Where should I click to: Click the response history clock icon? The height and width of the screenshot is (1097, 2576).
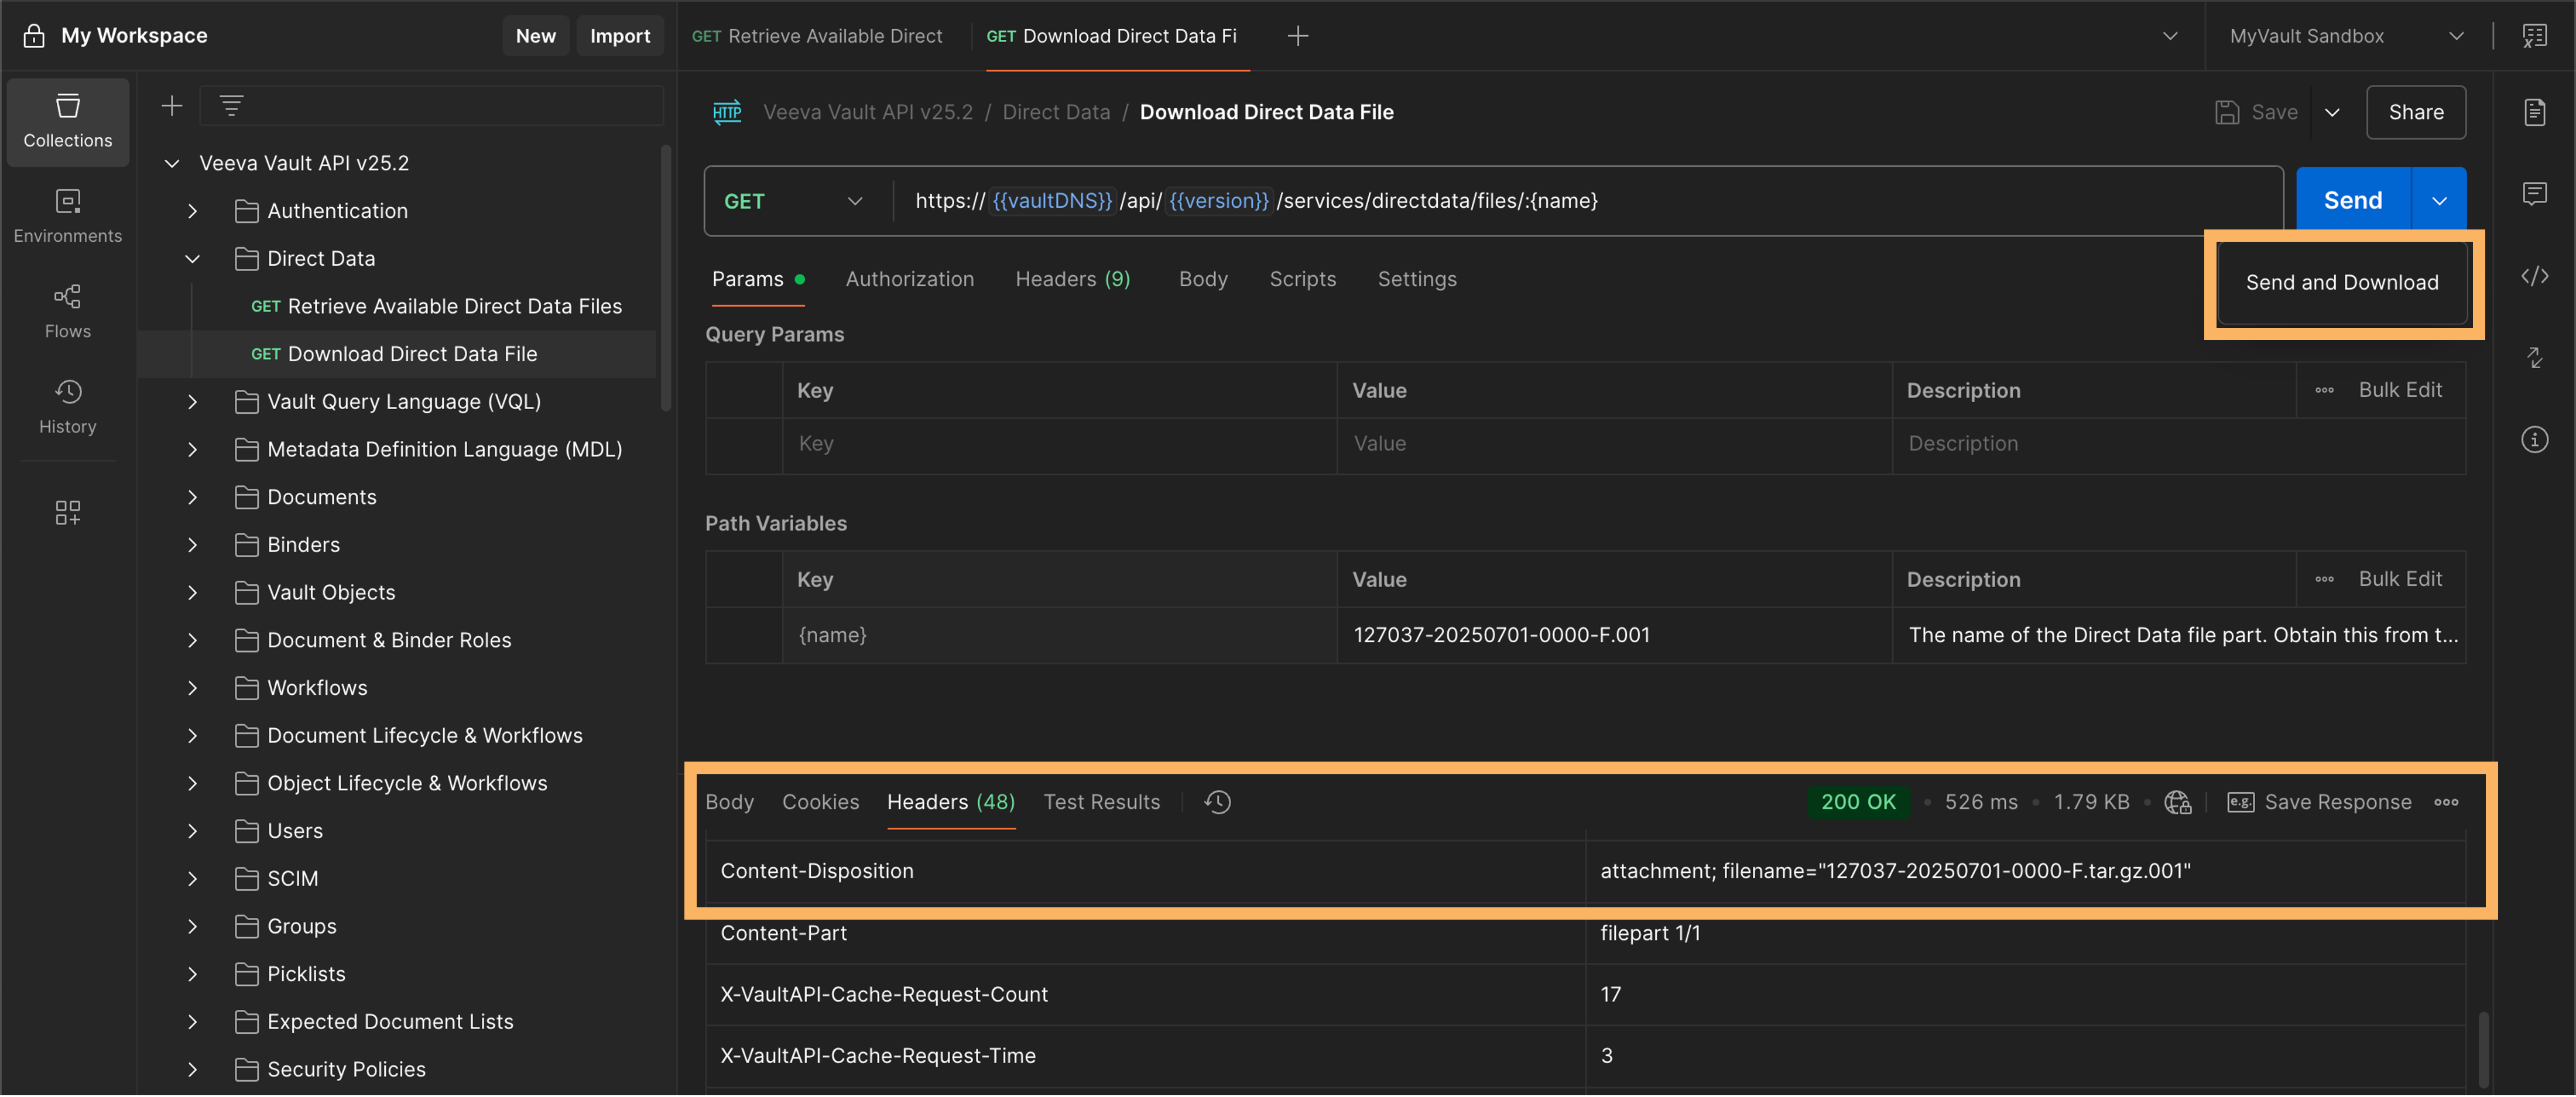coord(1217,802)
